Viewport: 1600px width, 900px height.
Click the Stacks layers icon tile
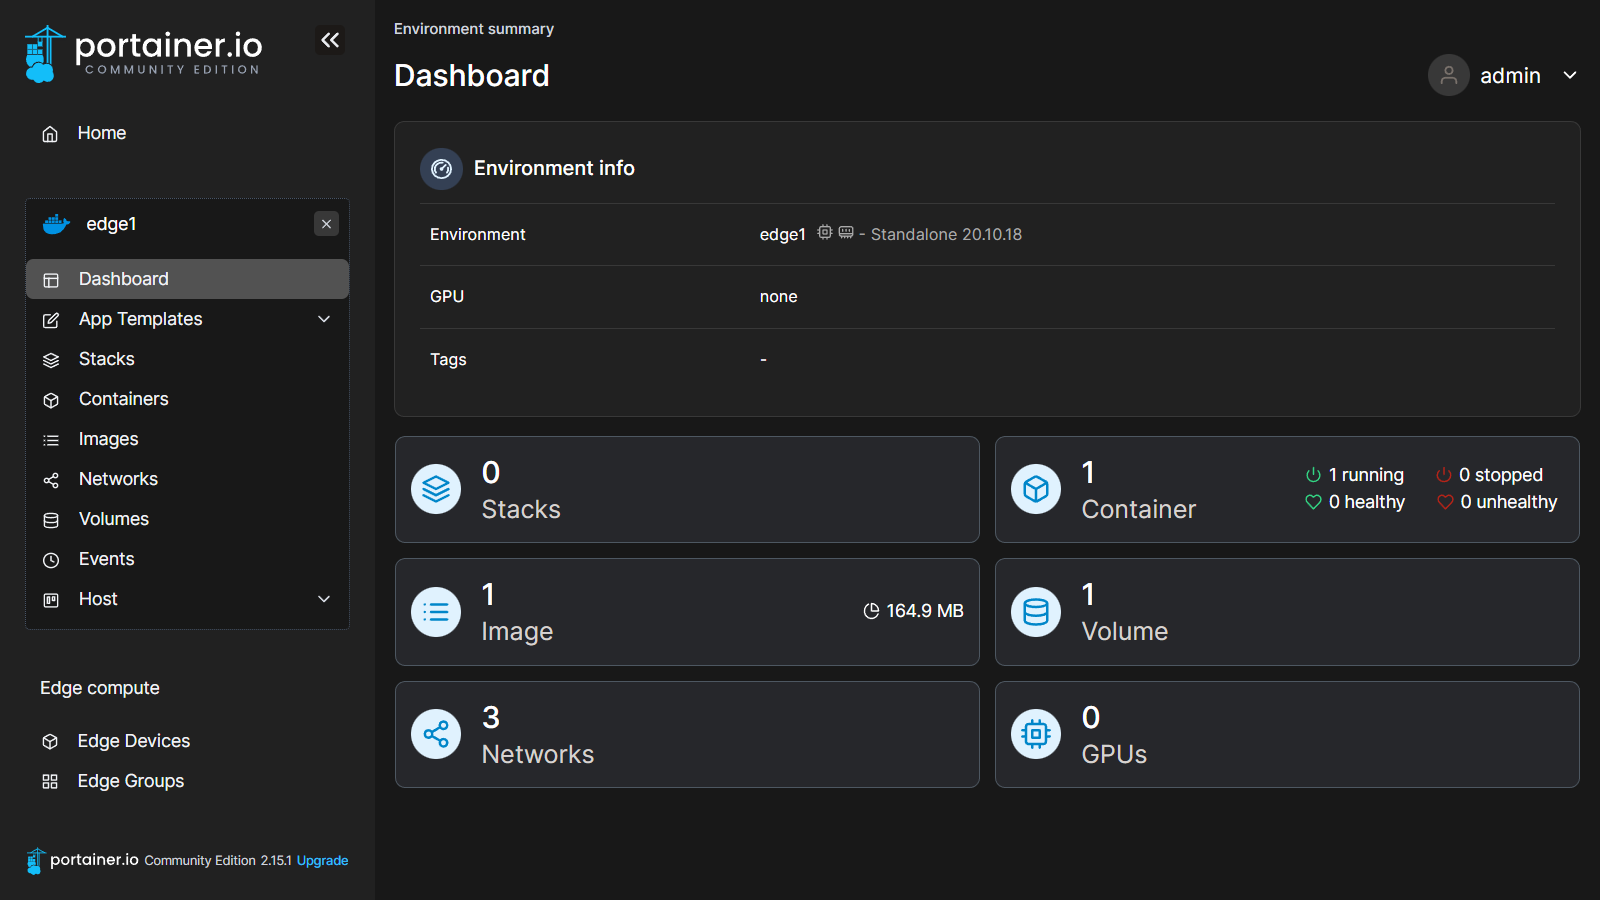pos(436,489)
